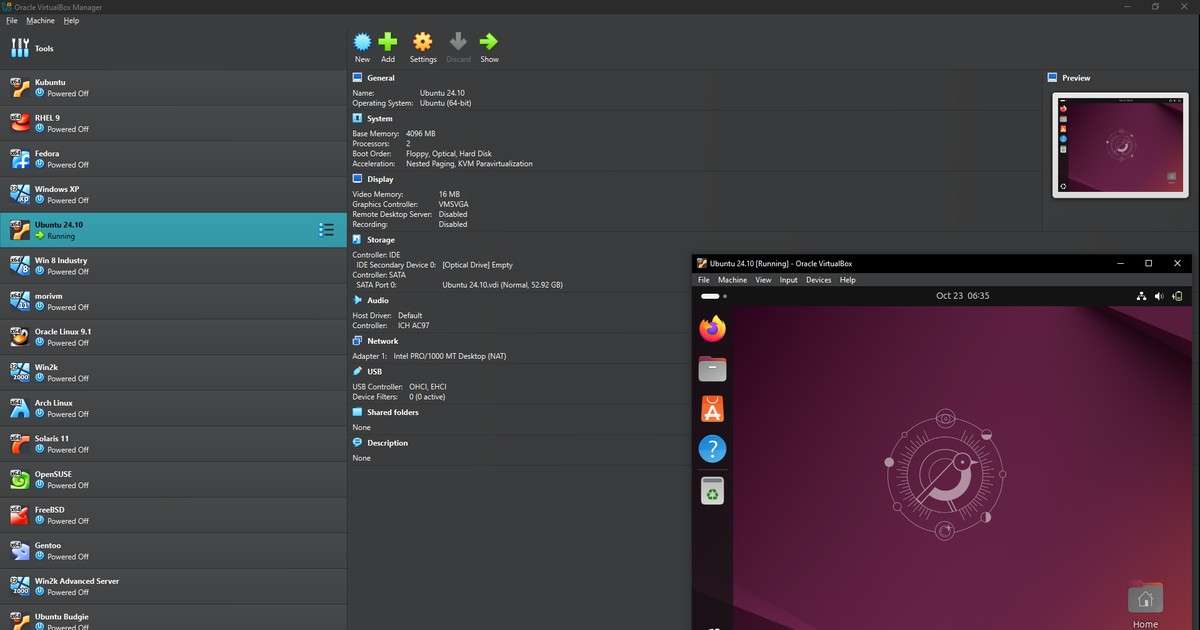Click the Ubuntu VM preview thumbnail

pos(1120,144)
